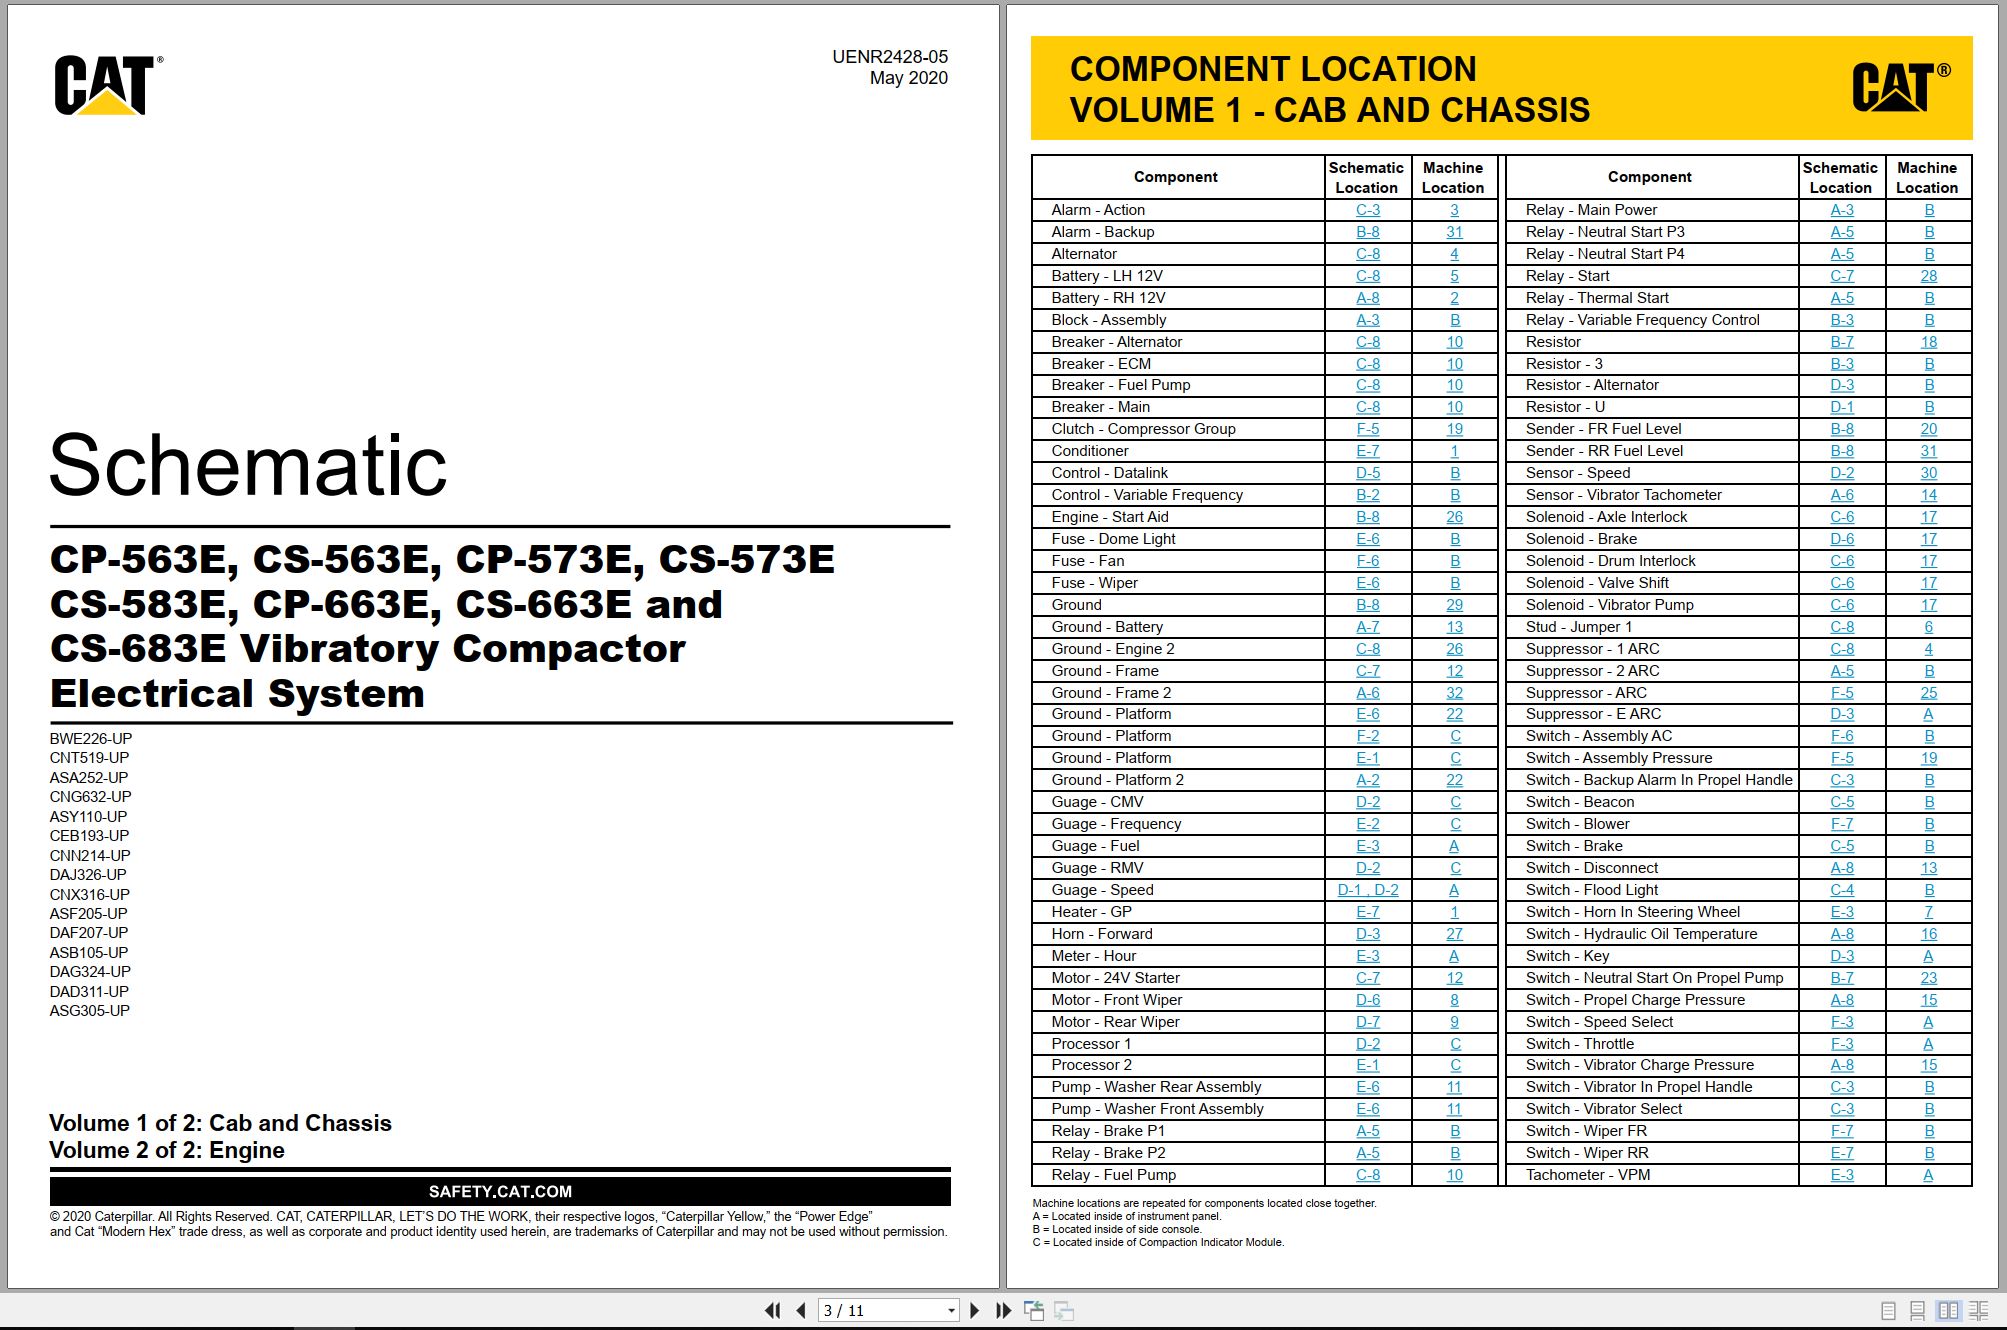
Task: Jump to the last page
Action: click(x=1003, y=1310)
